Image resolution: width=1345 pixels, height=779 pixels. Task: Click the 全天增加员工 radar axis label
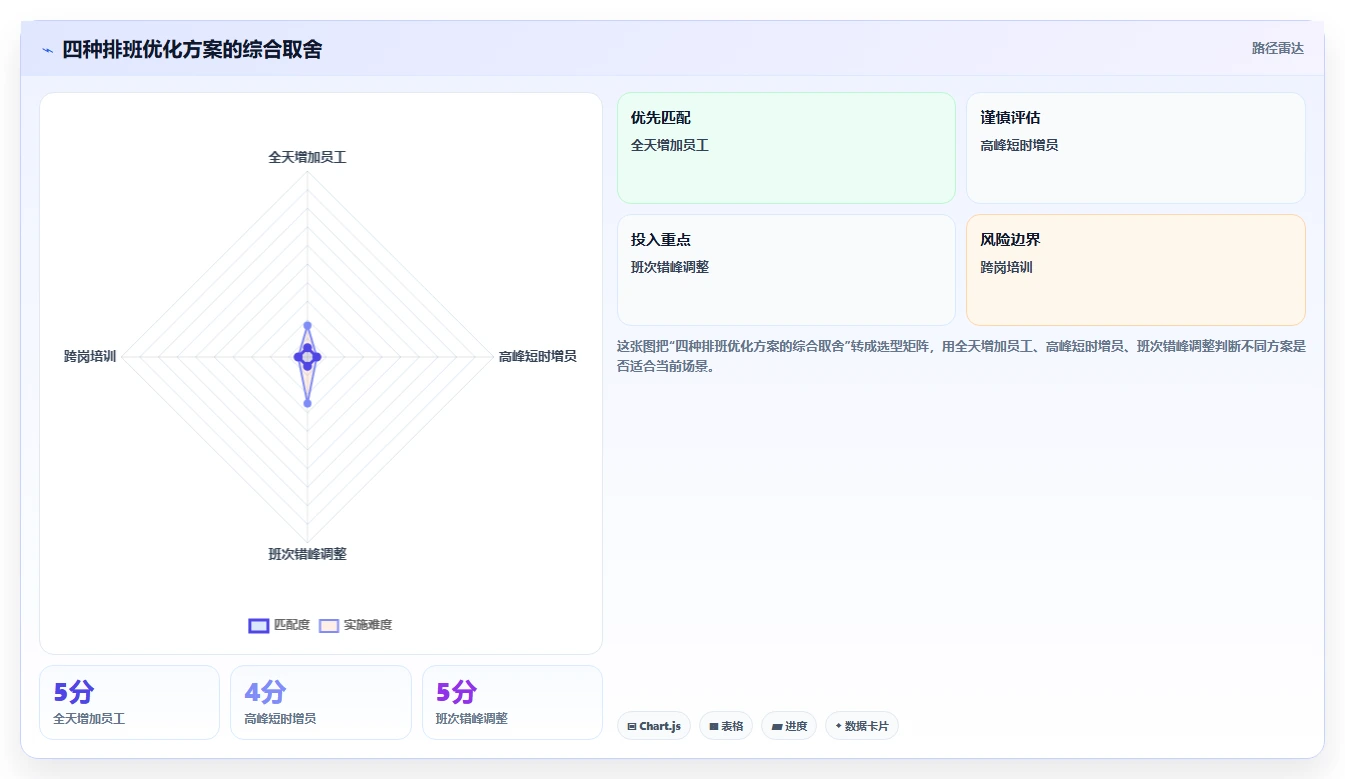click(x=307, y=157)
